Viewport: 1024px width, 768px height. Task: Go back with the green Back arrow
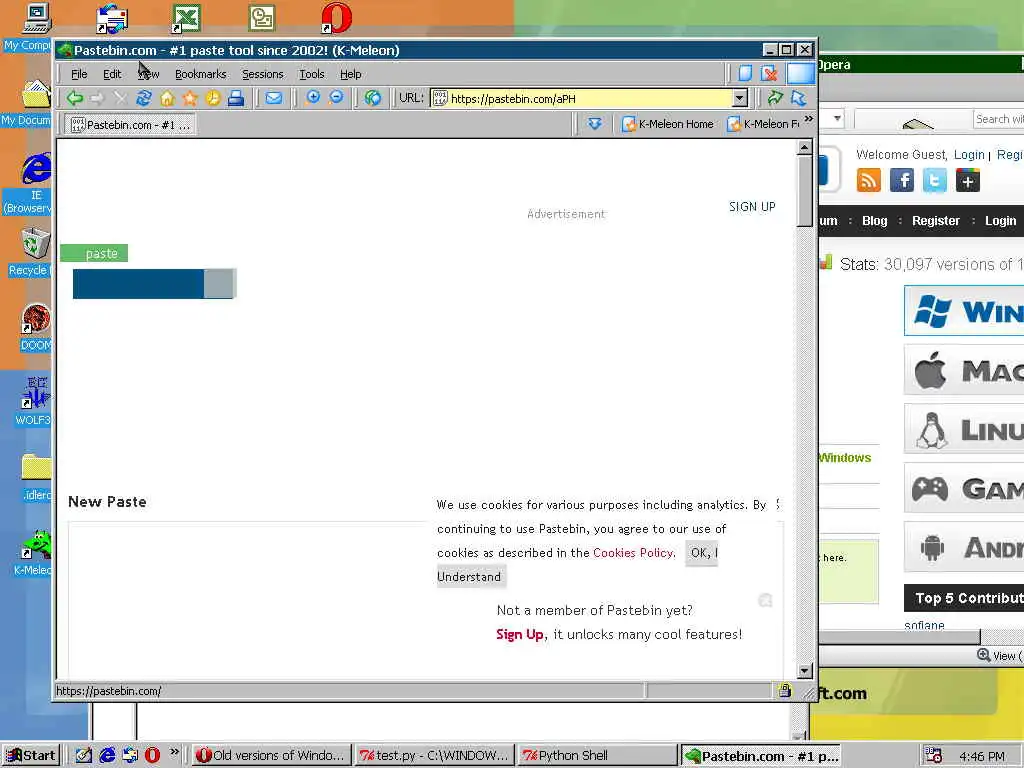tap(75, 99)
